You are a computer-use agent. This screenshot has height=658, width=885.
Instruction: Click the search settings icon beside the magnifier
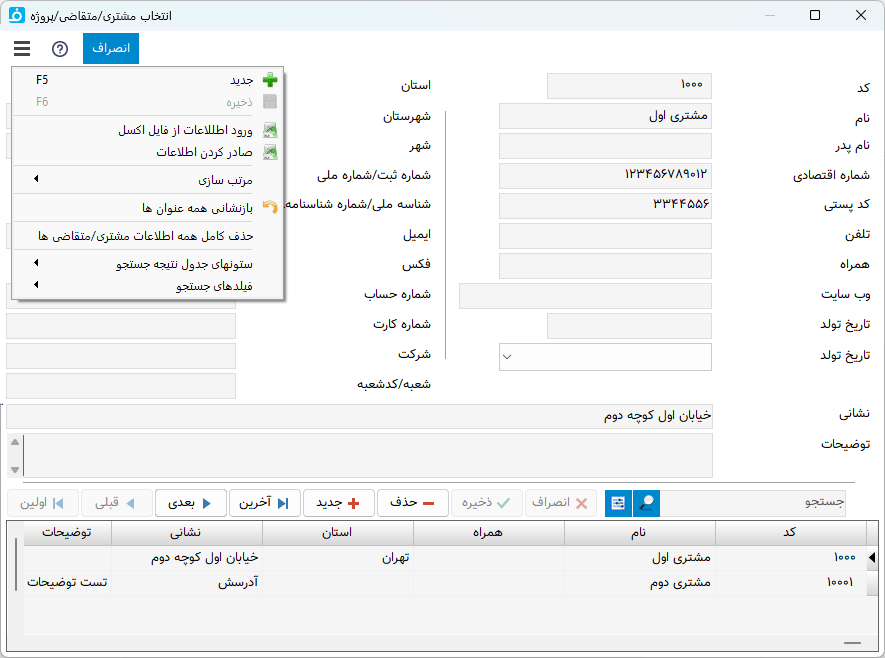617,503
